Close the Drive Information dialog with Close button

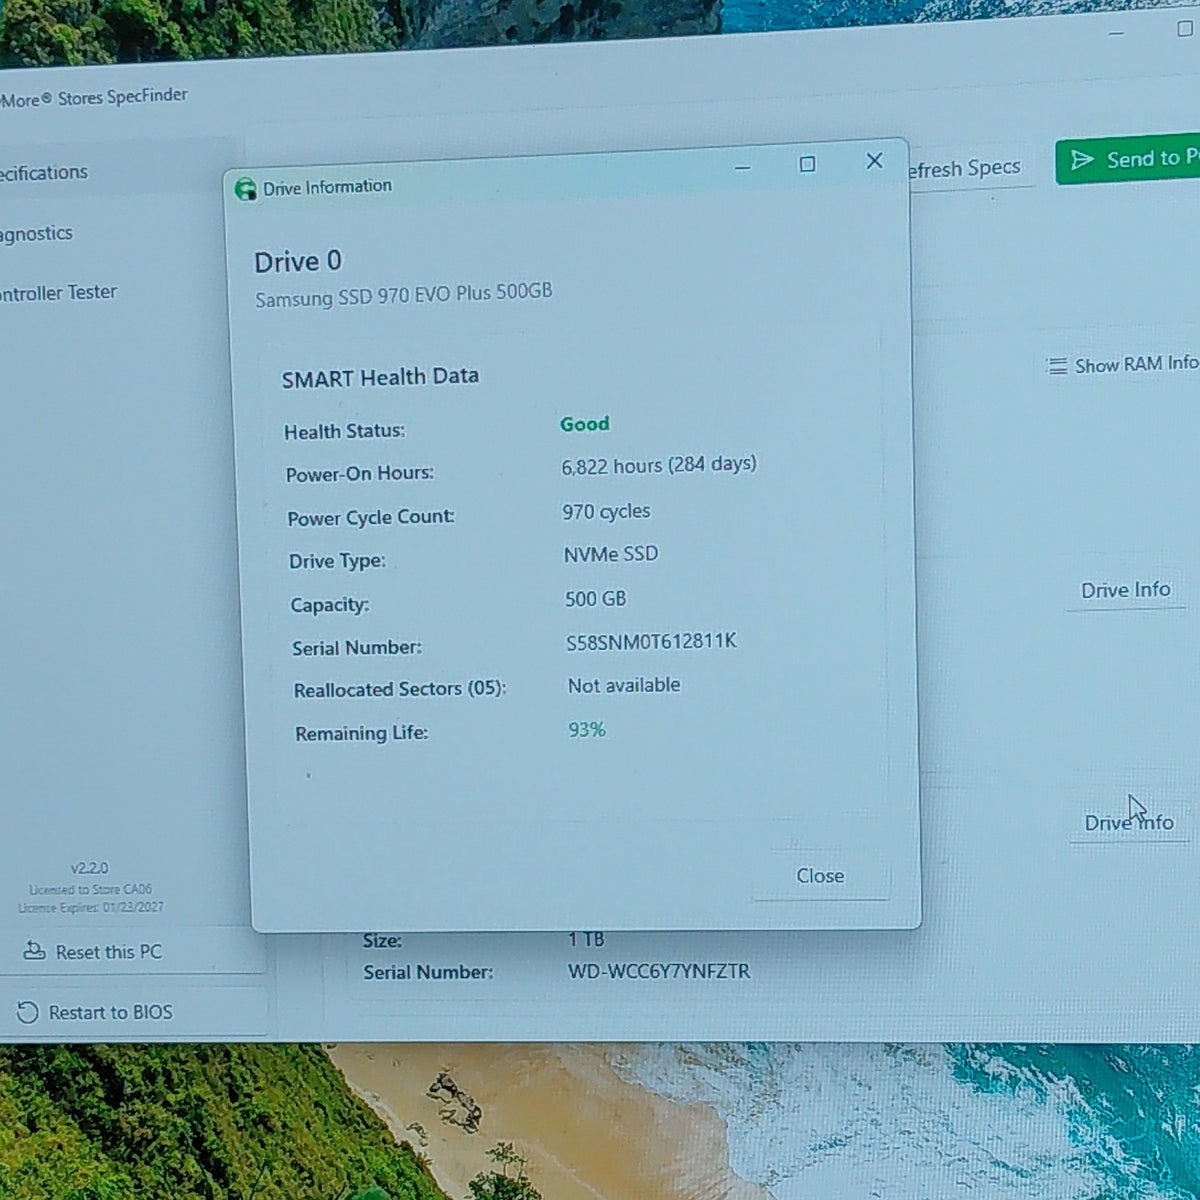click(x=820, y=876)
